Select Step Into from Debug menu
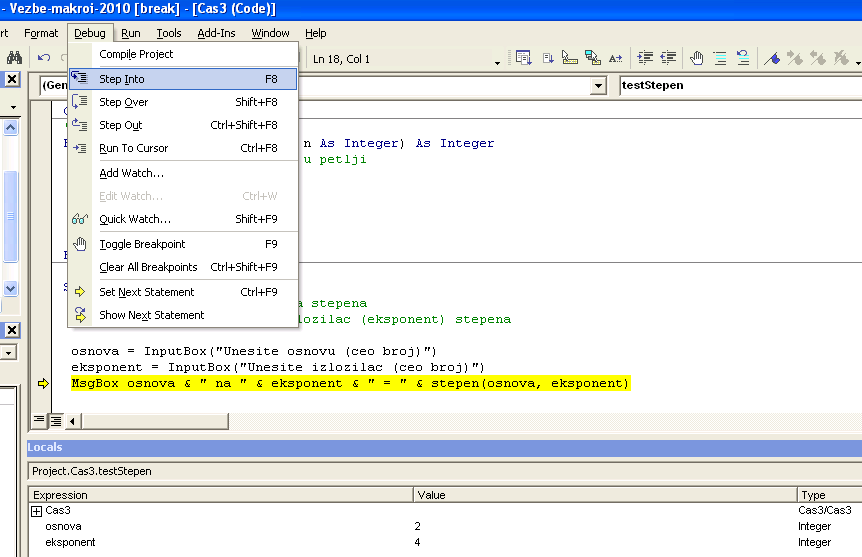 coord(122,79)
